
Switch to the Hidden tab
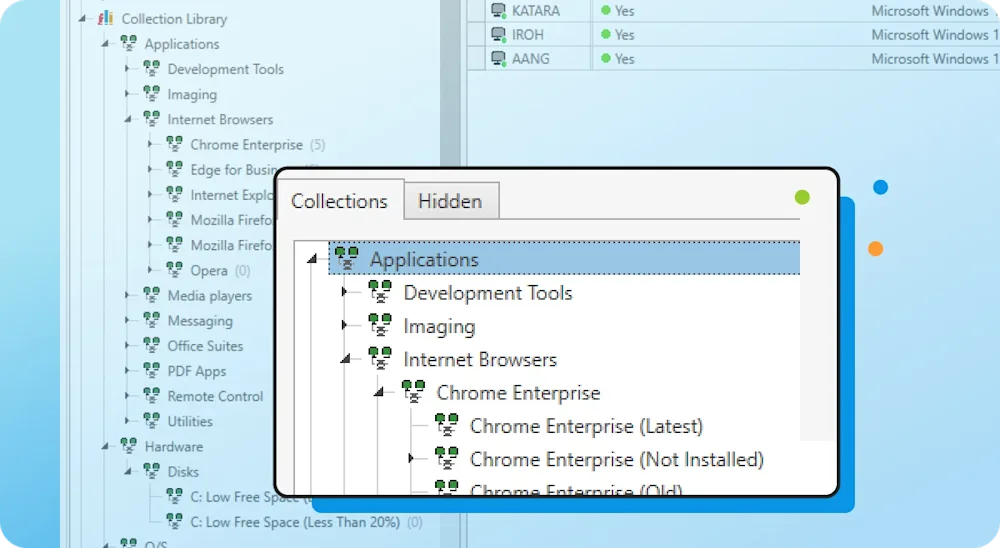[450, 201]
